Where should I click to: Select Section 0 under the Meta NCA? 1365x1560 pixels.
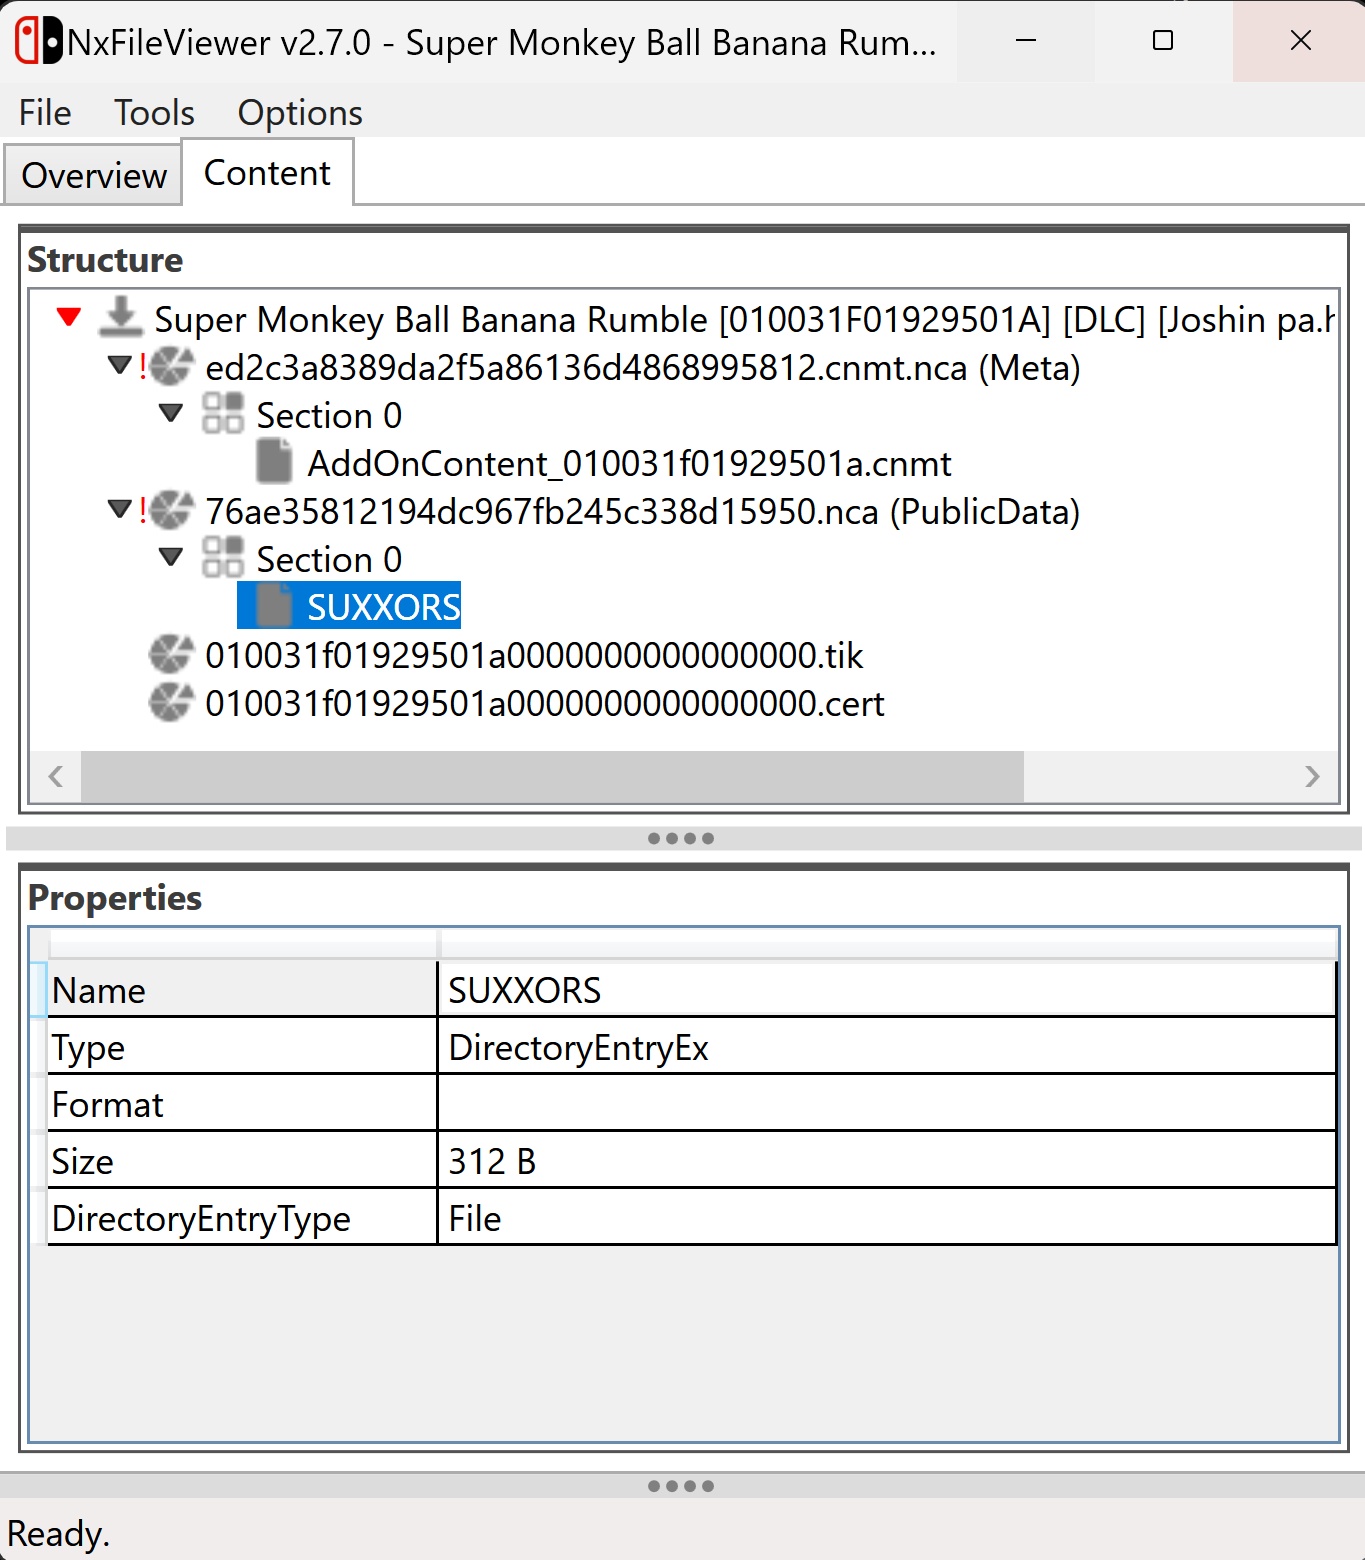coord(329,415)
